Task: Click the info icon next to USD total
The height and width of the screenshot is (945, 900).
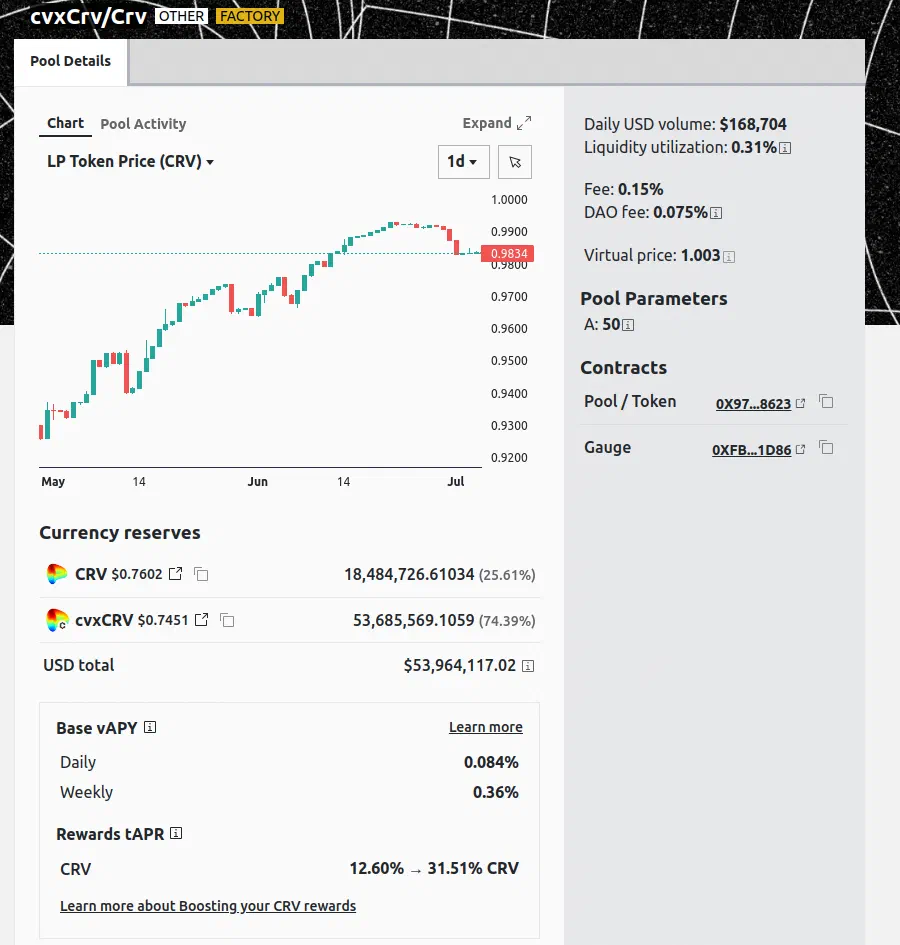Action: 528,666
